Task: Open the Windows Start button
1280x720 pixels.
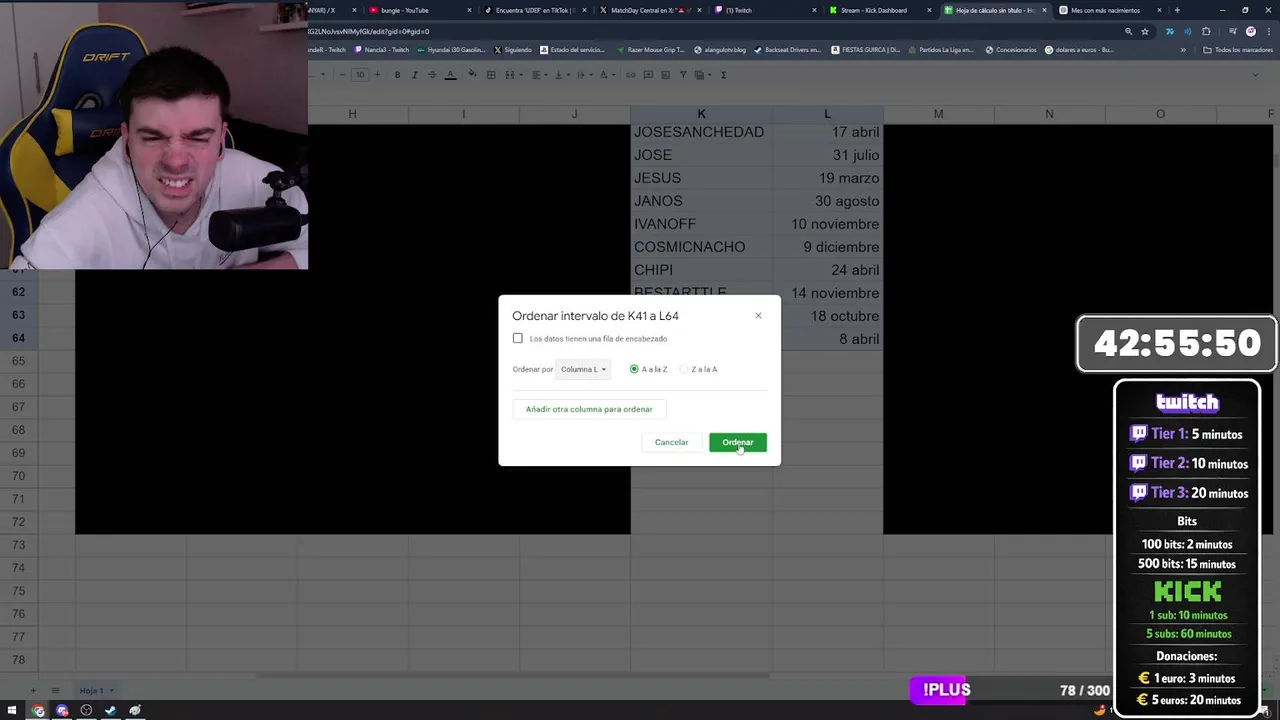Action: [x=14, y=711]
